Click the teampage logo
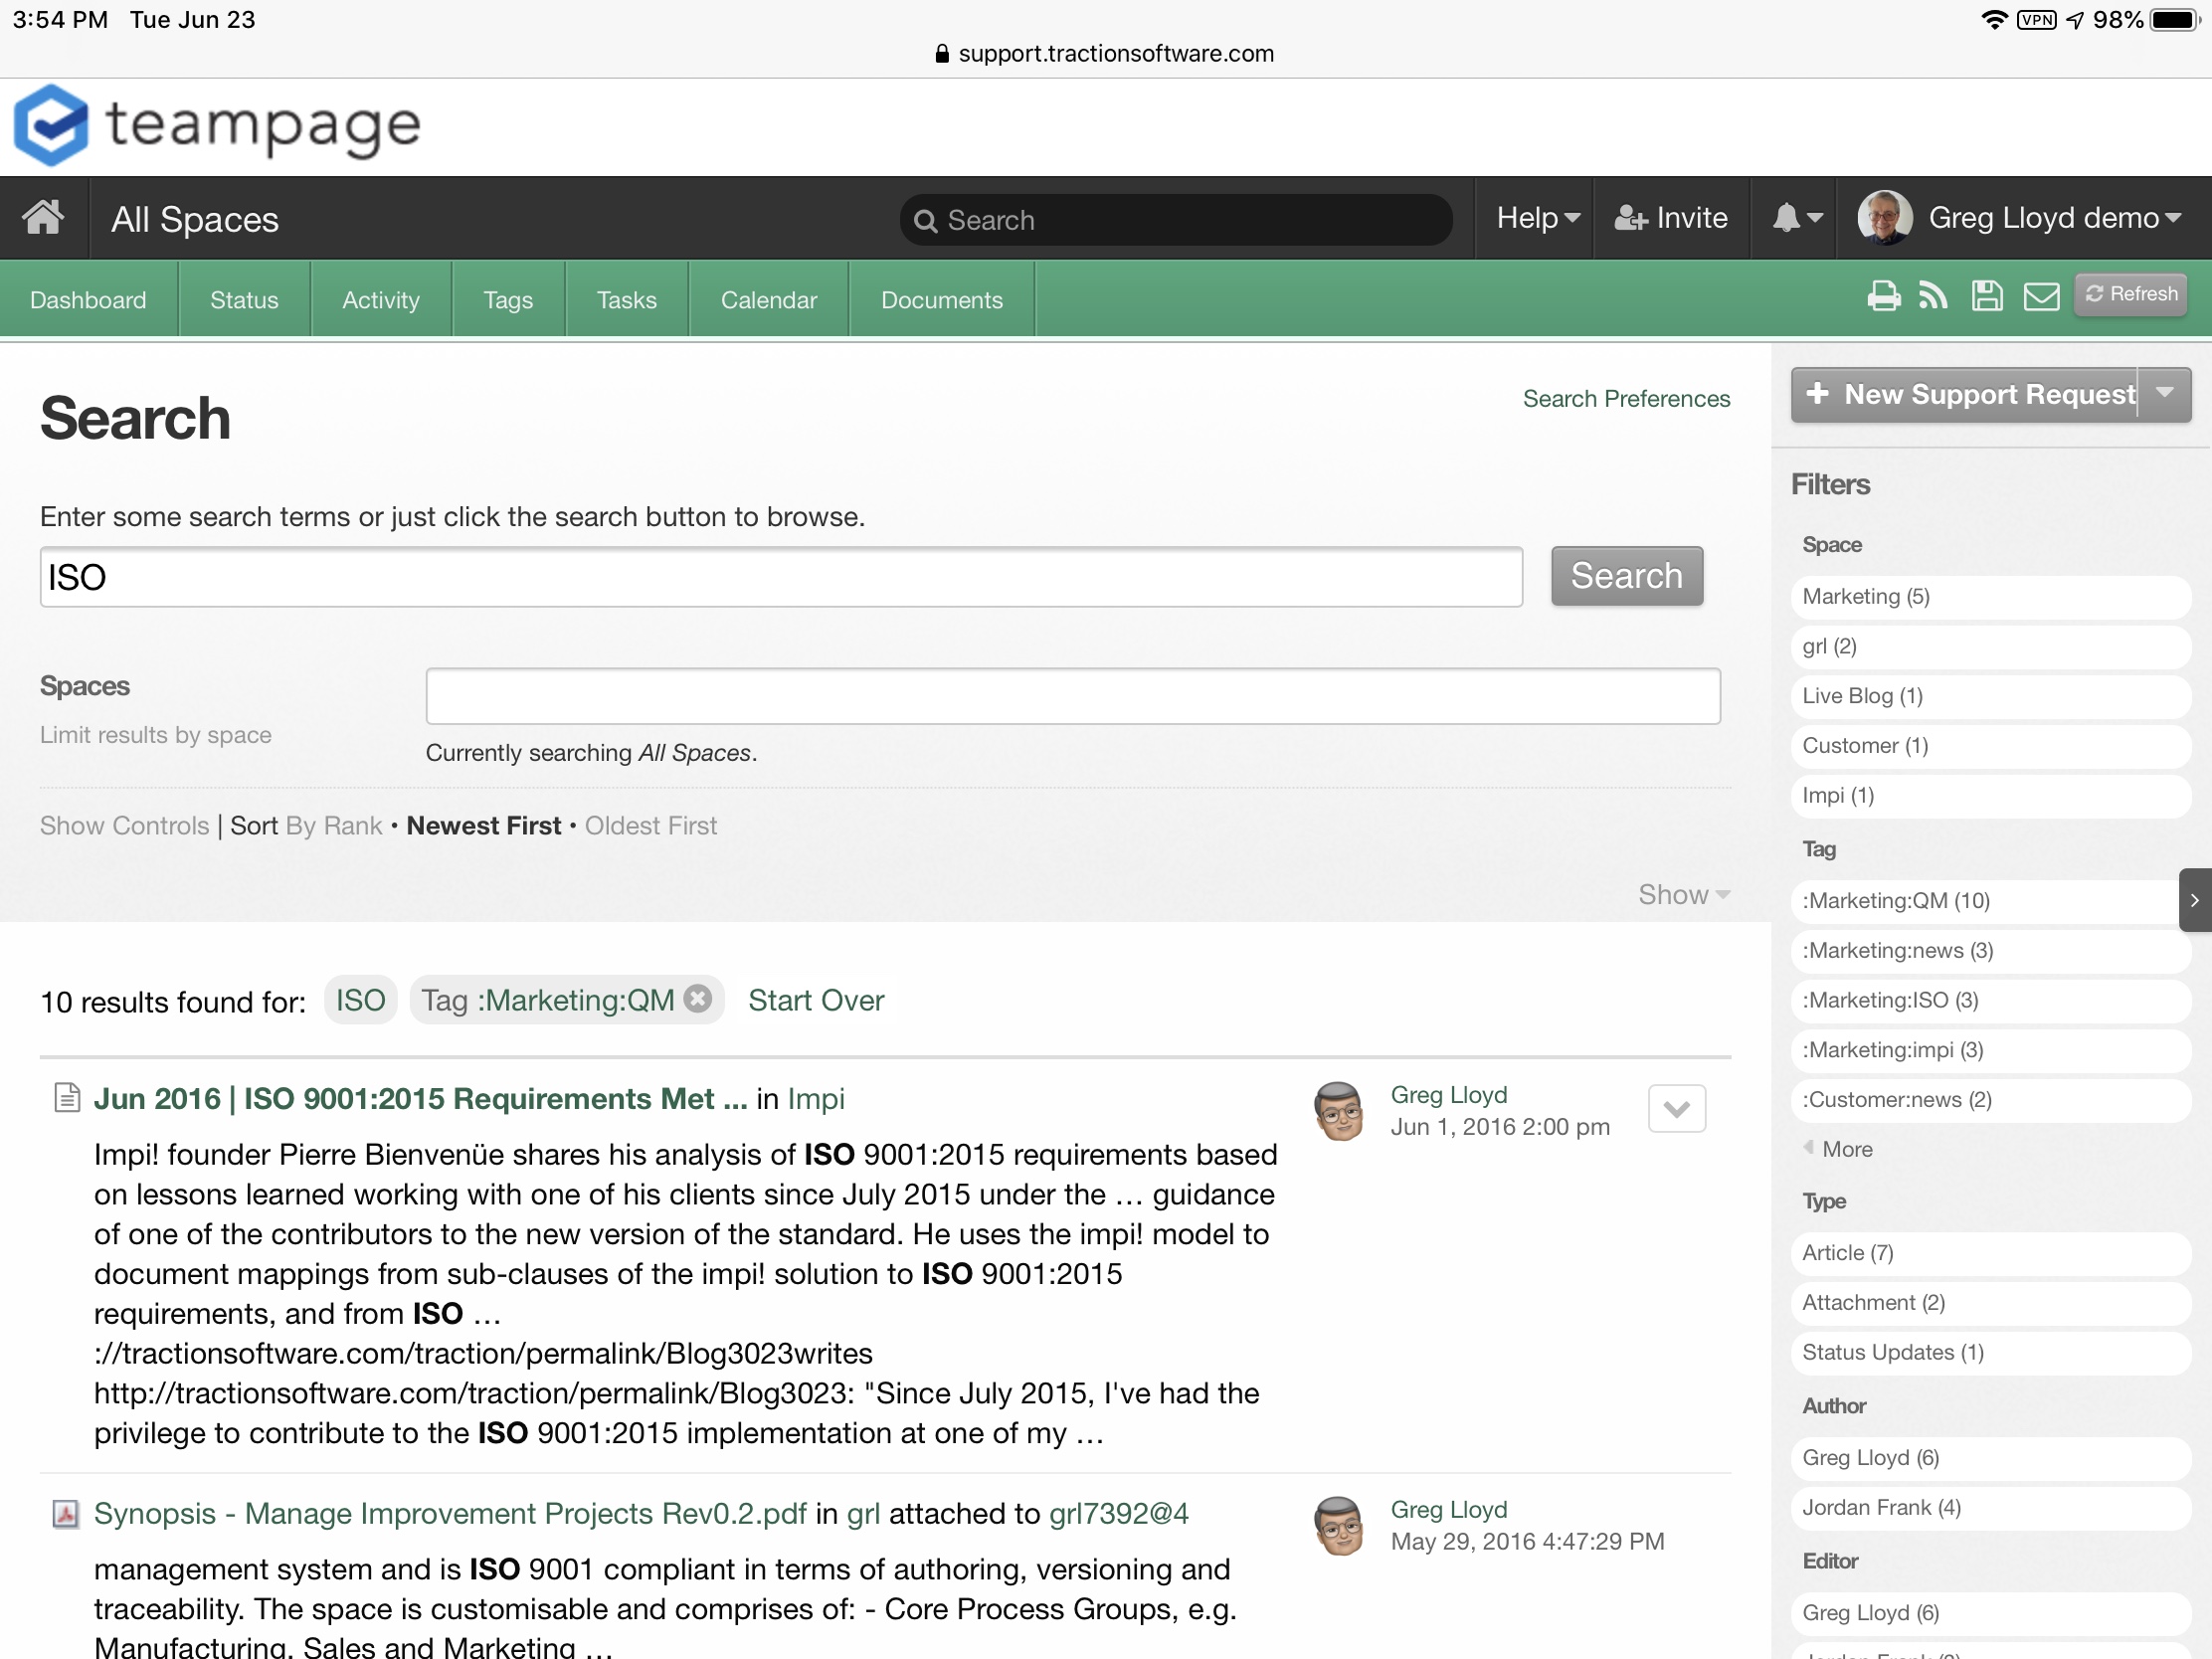The image size is (2212, 1659). coord(218,126)
